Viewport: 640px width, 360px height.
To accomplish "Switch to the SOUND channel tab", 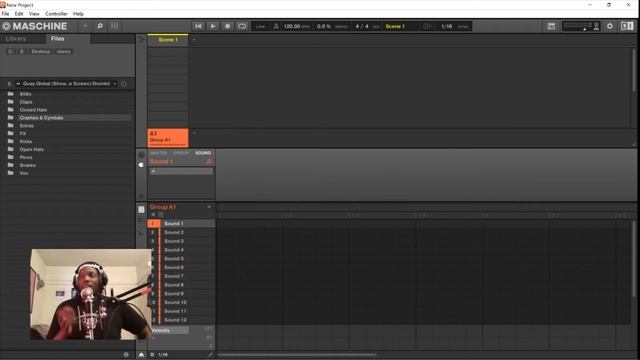I will pyautogui.click(x=203, y=153).
